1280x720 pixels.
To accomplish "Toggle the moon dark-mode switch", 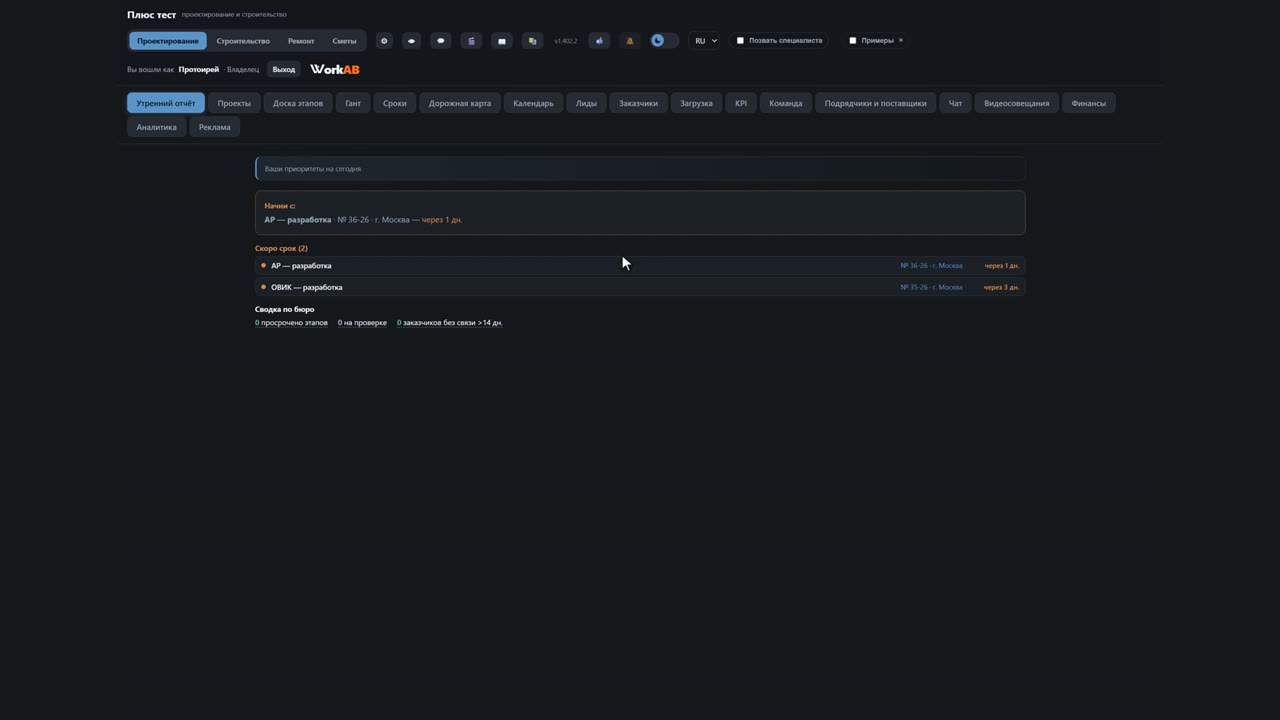I will pos(664,41).
